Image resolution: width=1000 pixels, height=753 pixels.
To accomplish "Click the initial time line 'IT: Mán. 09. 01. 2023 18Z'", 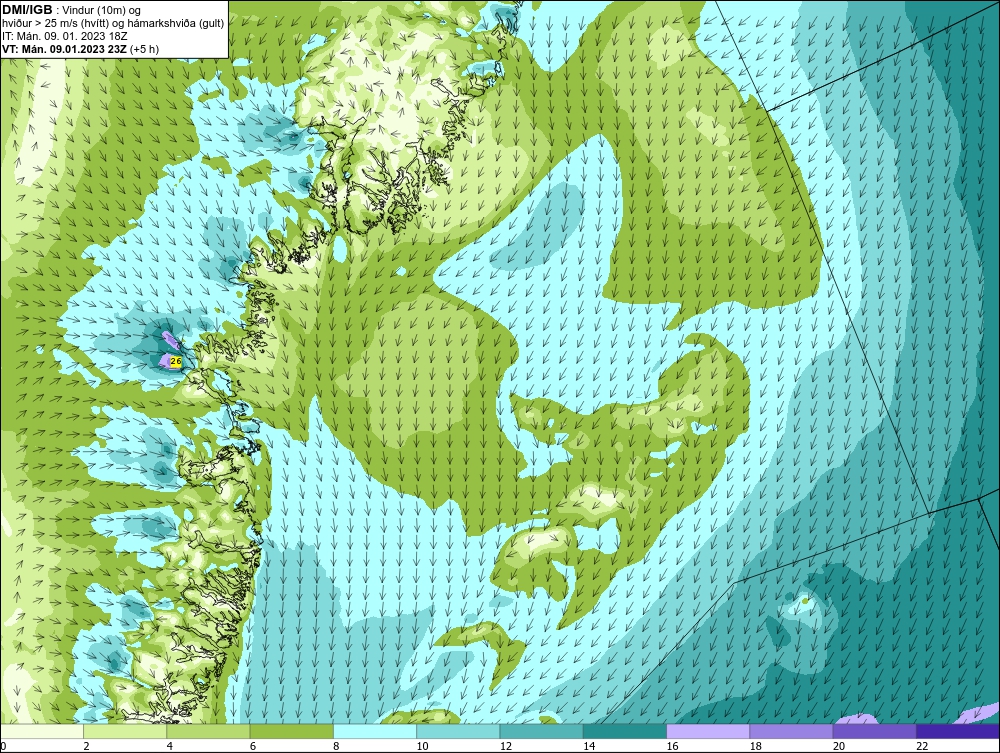I will pyautogui.click(x=65, y=36).
